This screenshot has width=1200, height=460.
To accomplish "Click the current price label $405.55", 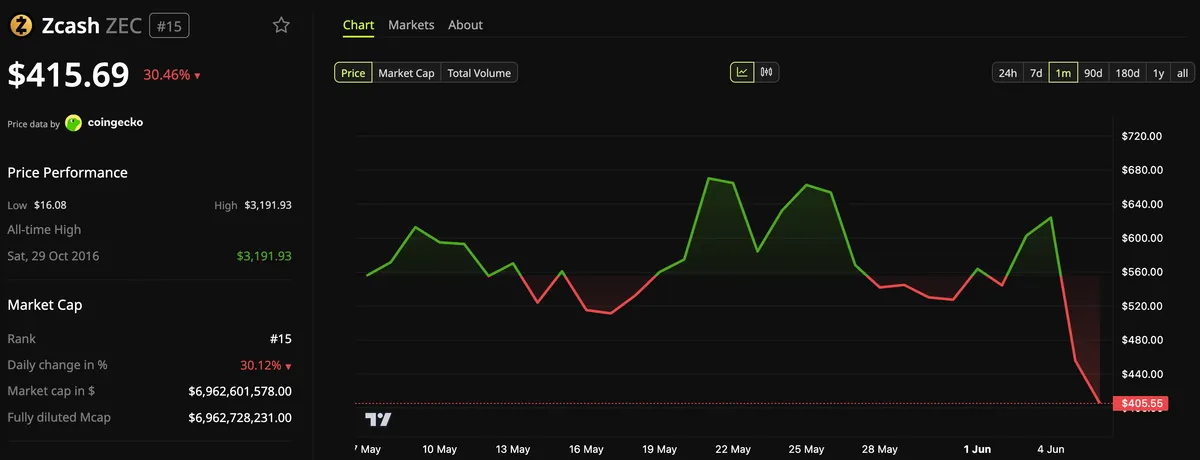I will [x=1140, y=404].
